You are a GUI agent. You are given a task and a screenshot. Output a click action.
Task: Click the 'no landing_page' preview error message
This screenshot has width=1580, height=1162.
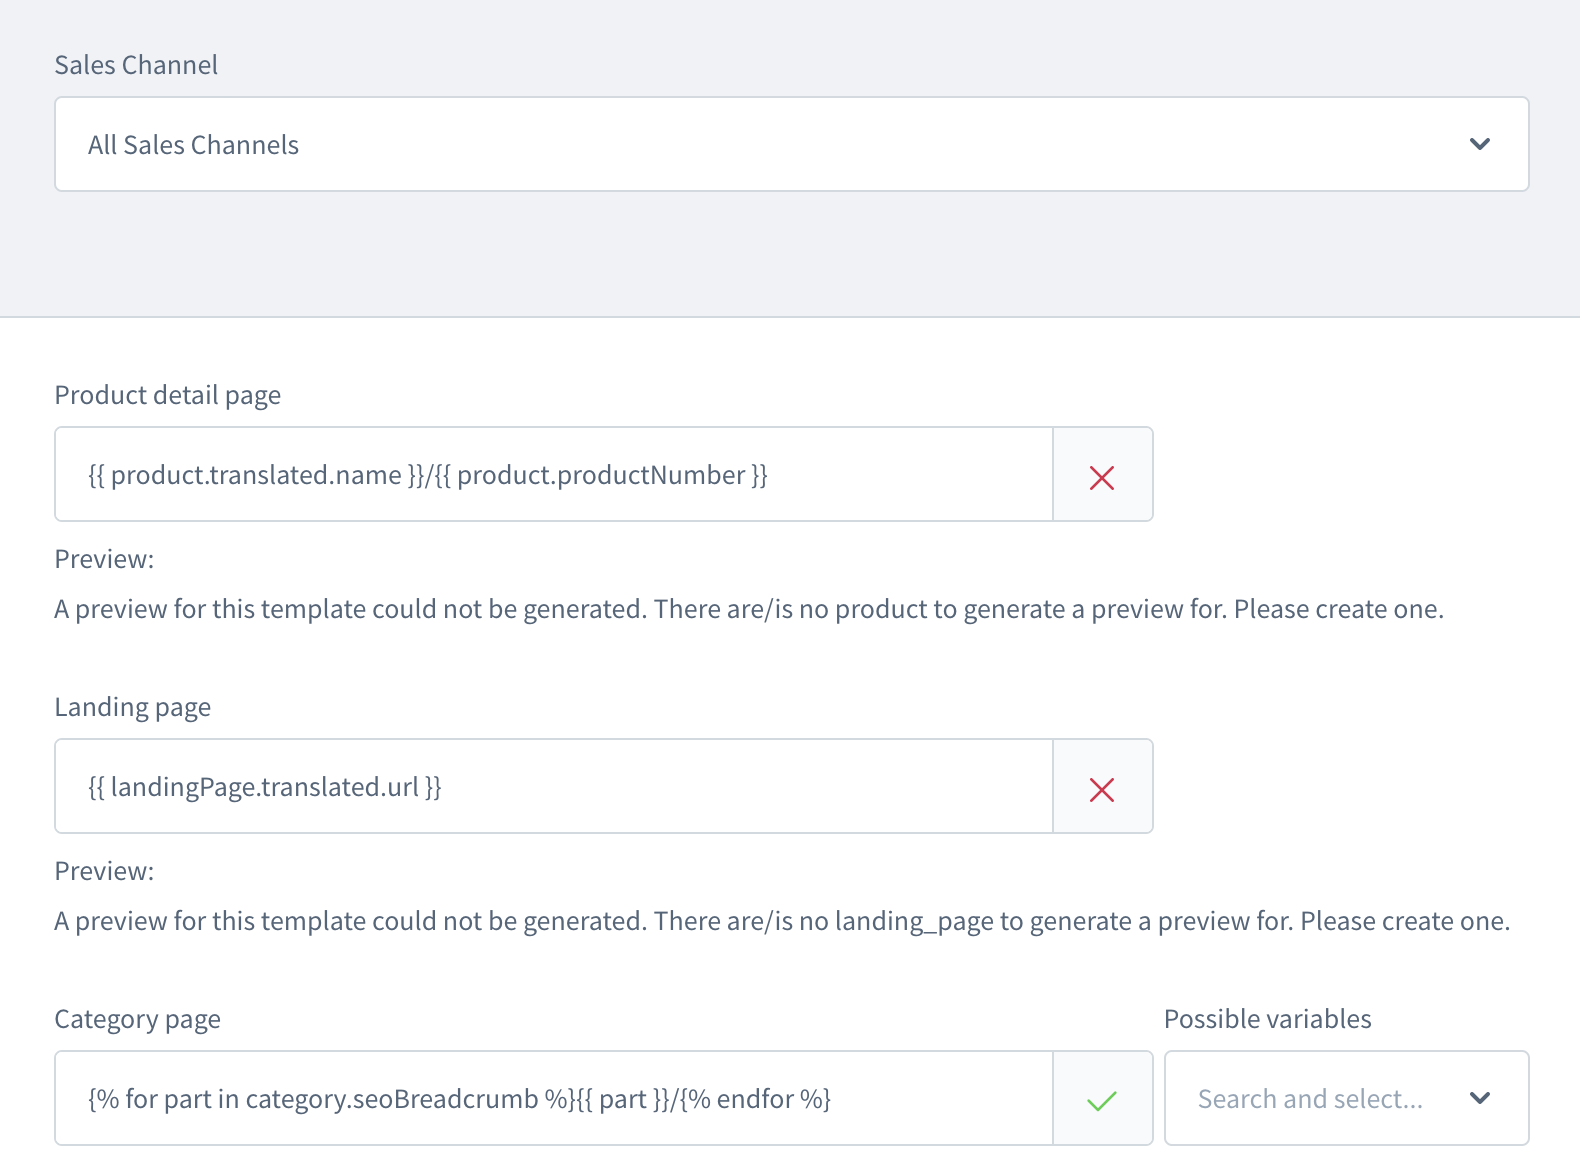[x=781, y=921]
